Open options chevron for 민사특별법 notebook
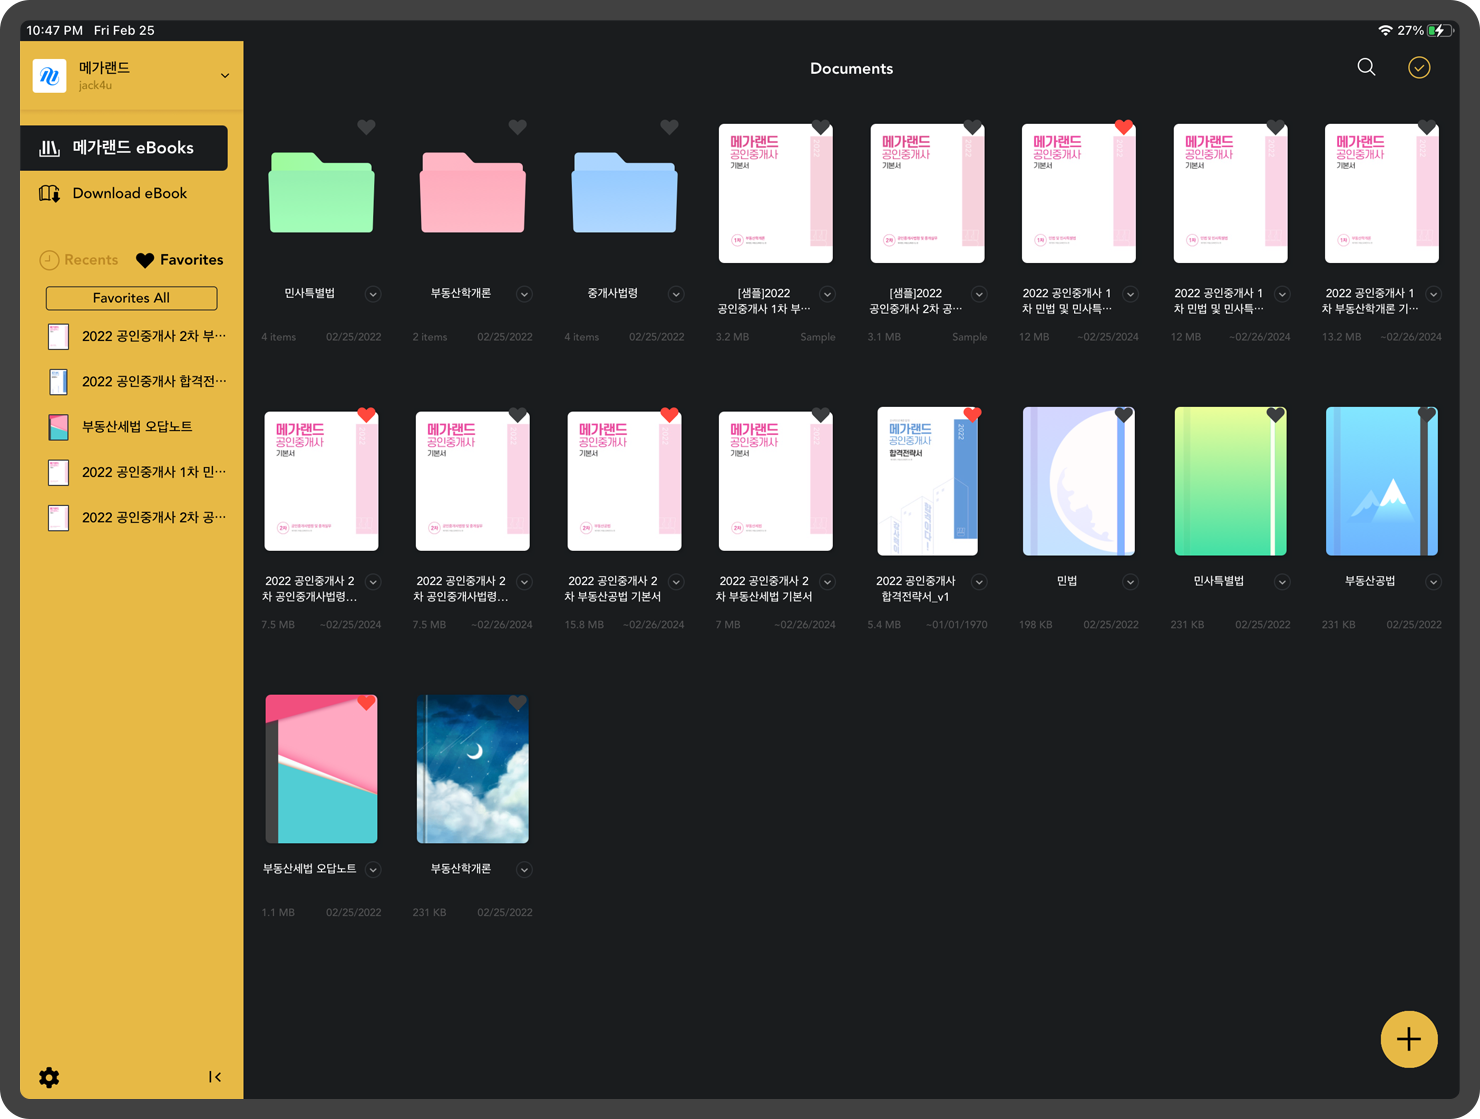 pyautogui.click(x=1282, y=582)
